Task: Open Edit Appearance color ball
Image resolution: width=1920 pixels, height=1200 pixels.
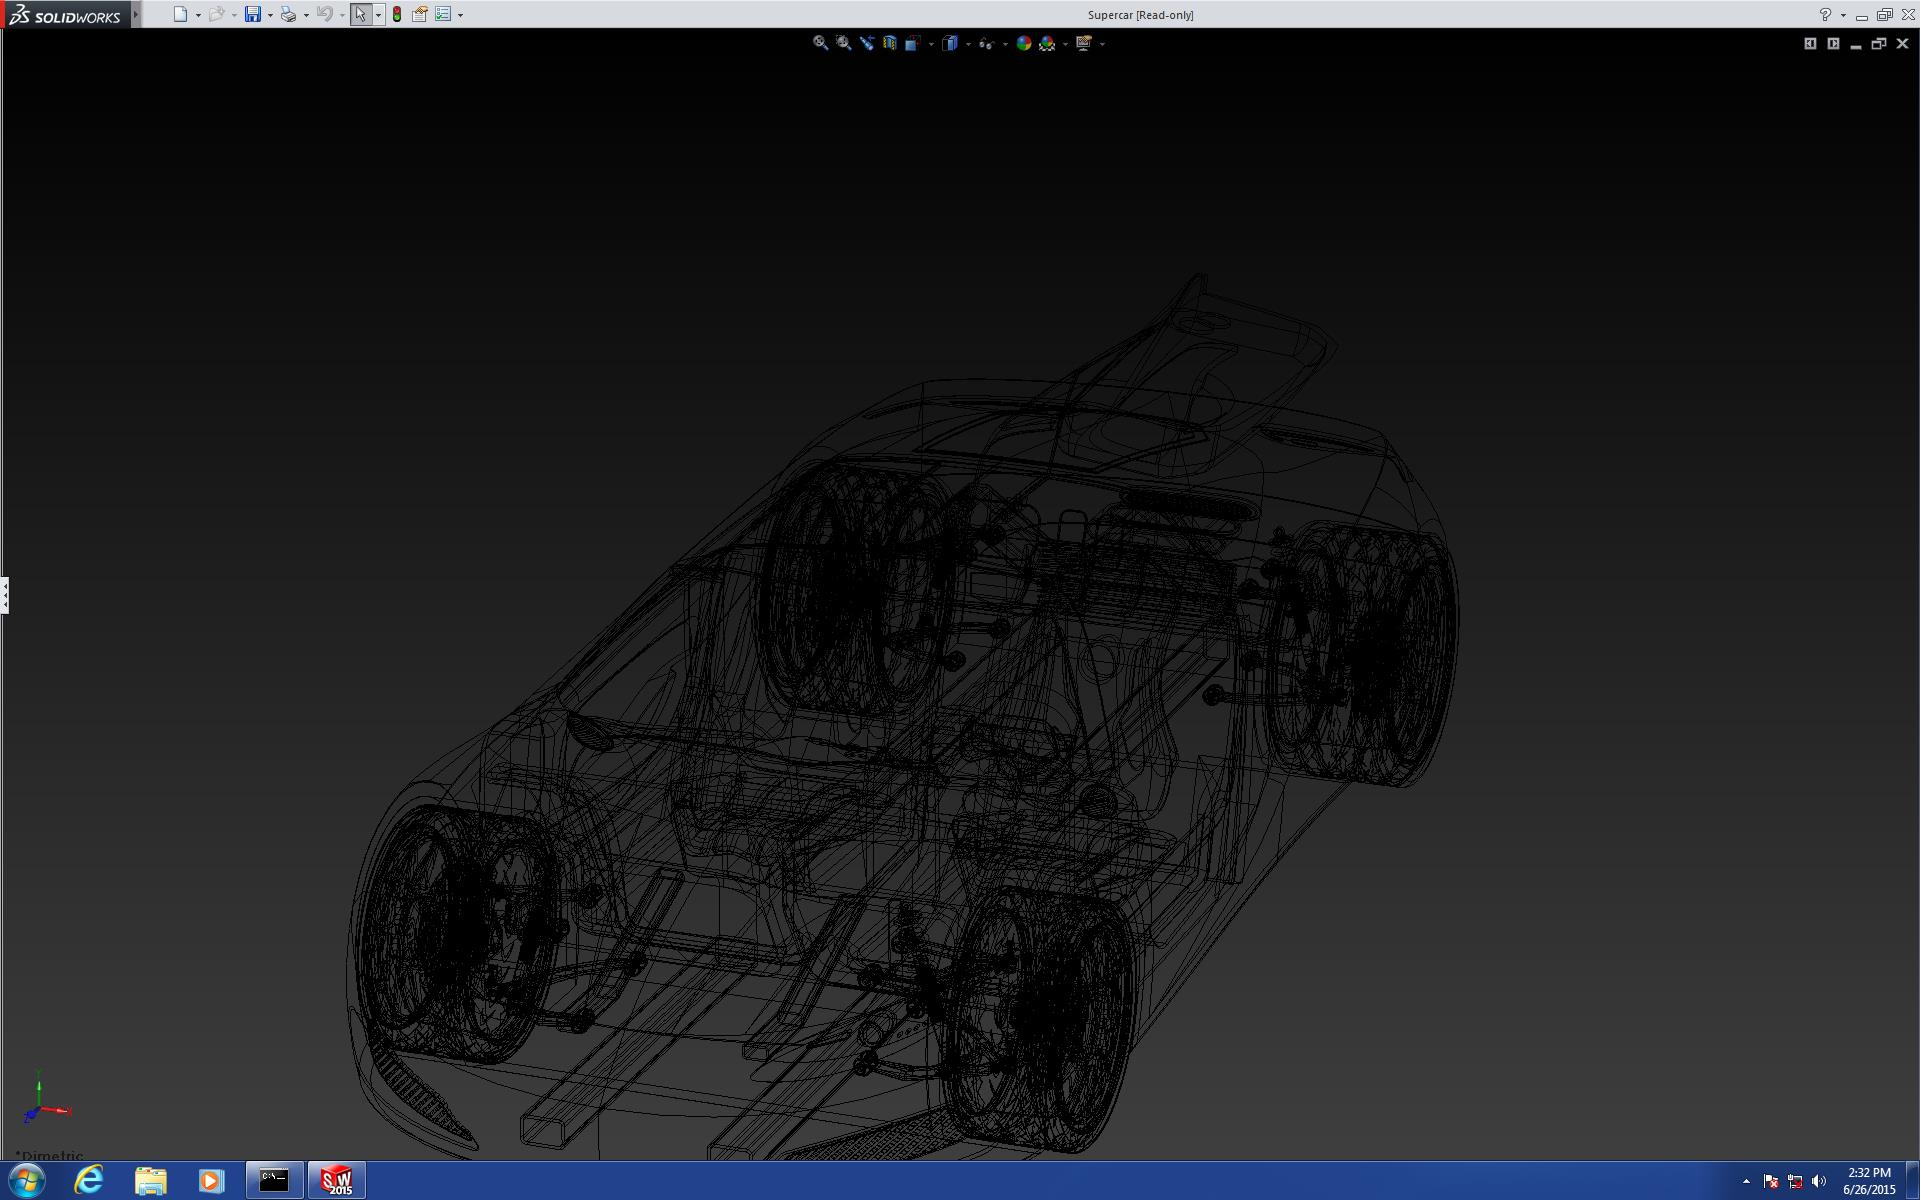Action: (x=1023, y=43)
